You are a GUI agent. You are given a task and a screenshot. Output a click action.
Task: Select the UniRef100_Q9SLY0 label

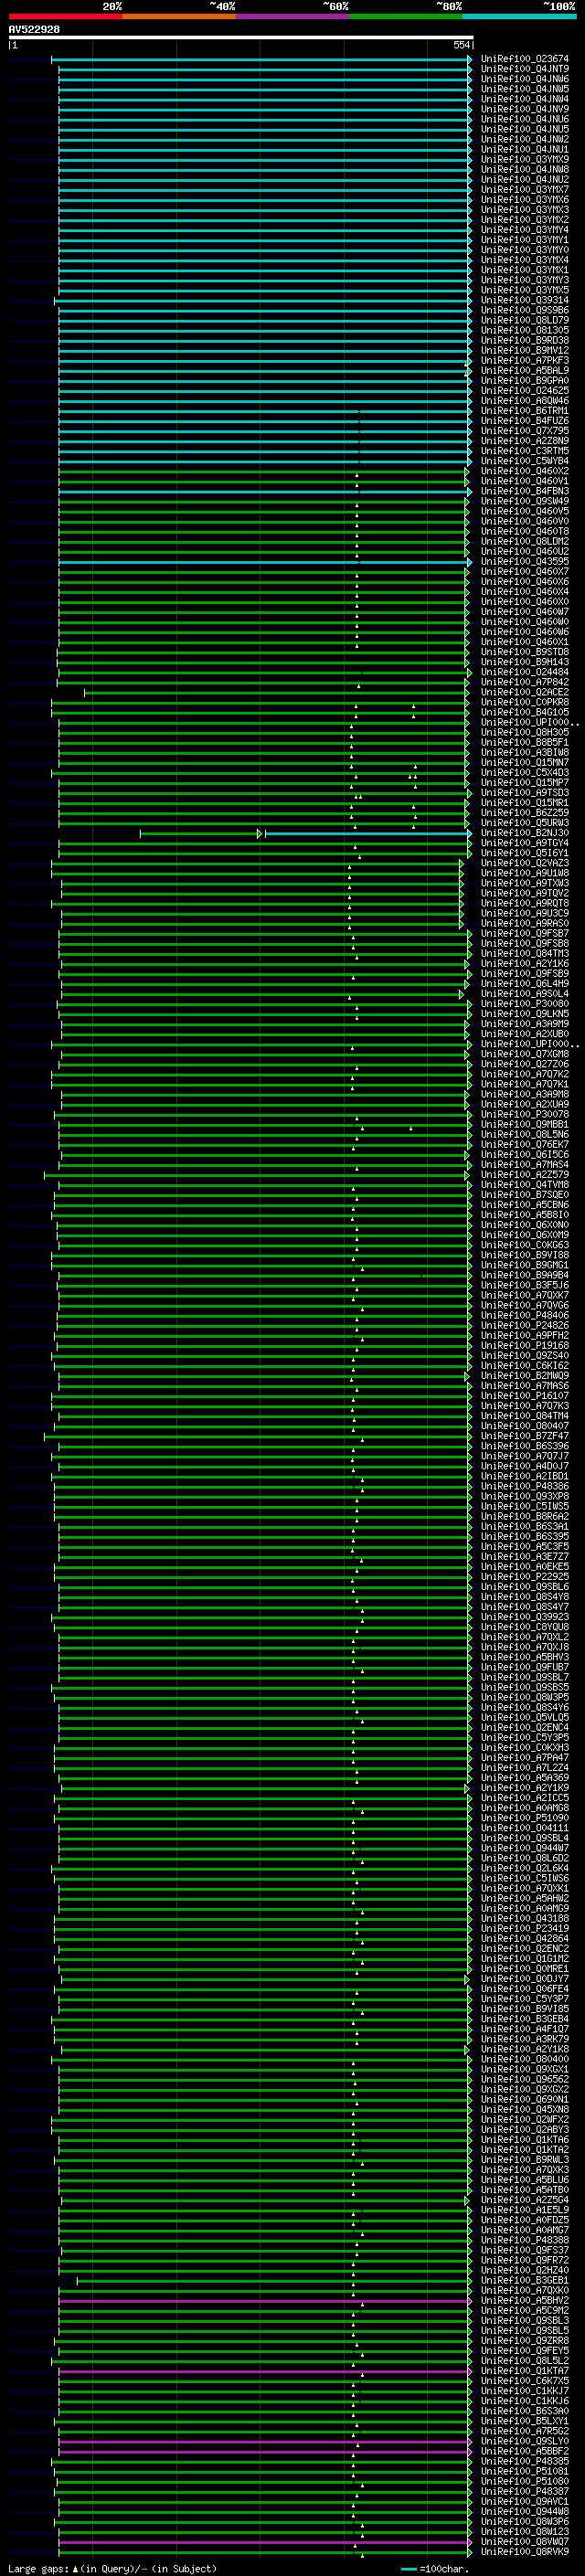[x=524, y=2441]
